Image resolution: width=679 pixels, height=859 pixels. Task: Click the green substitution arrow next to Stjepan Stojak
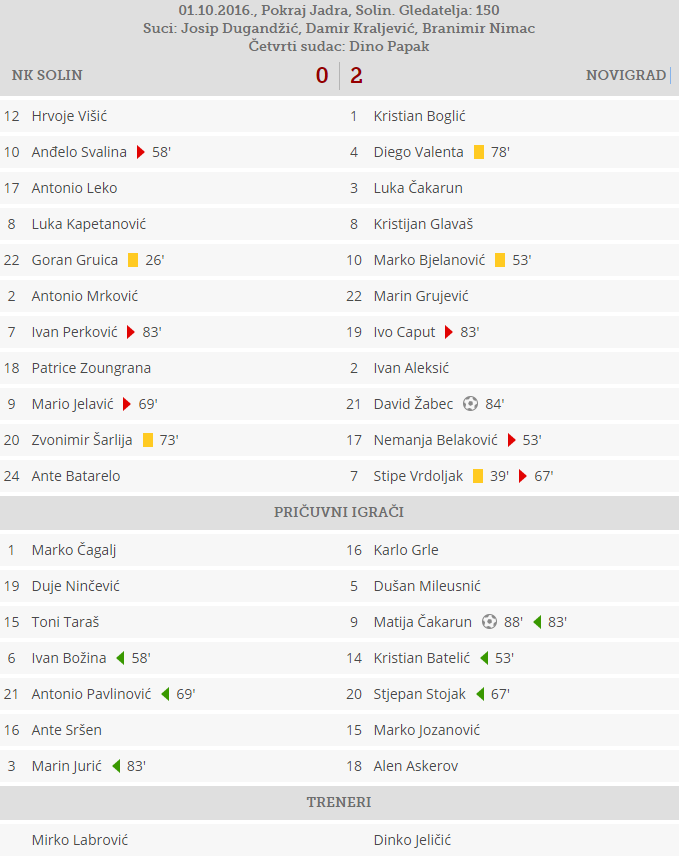coord(480,694)
